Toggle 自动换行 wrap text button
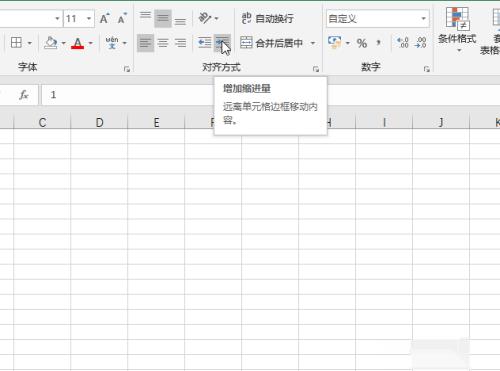Viewport: 500px width, 371px height. (267, 18)
